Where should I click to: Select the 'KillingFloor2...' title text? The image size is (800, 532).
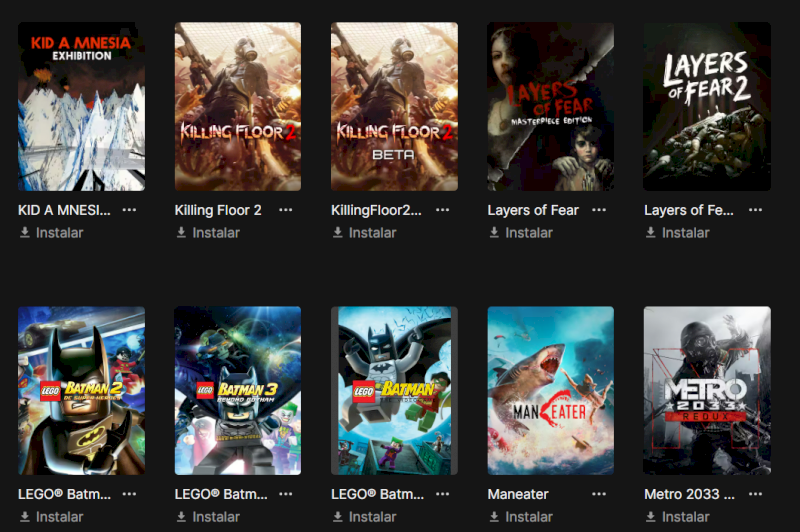[377, 210]
